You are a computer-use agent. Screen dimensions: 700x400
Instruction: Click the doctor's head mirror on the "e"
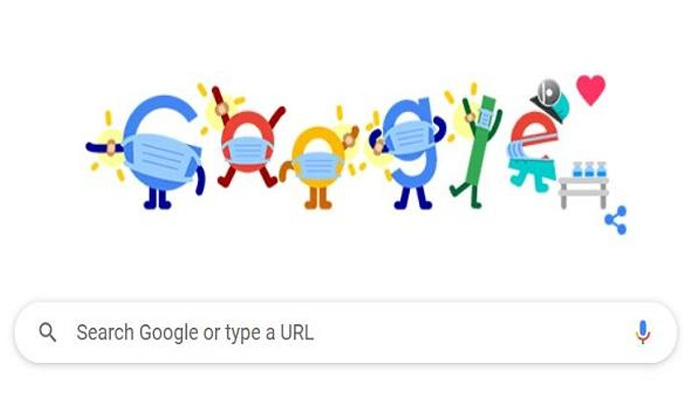pyautogui.click(x=548, y=92)
